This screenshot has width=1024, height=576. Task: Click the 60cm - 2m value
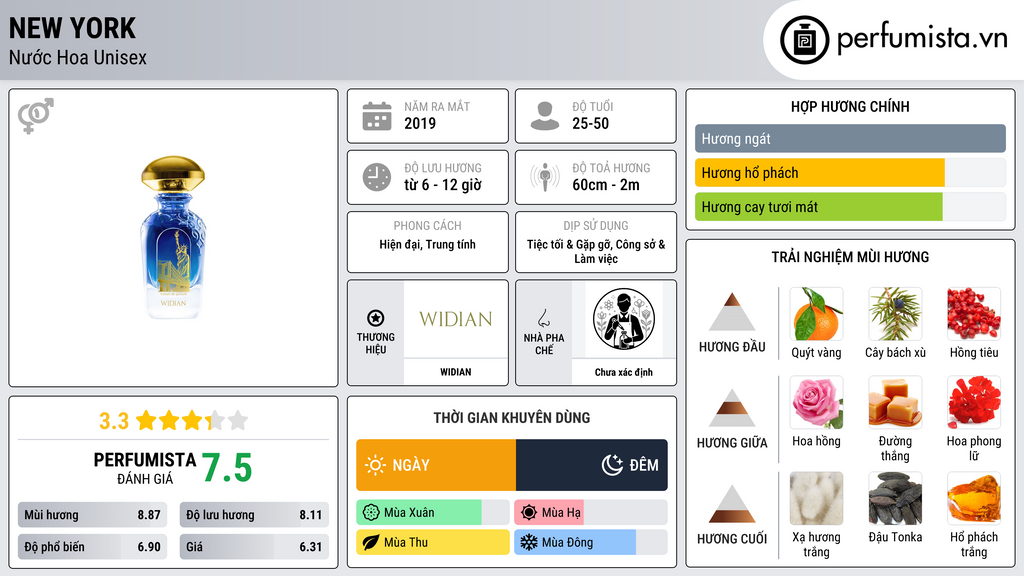(x=606, y=185)
